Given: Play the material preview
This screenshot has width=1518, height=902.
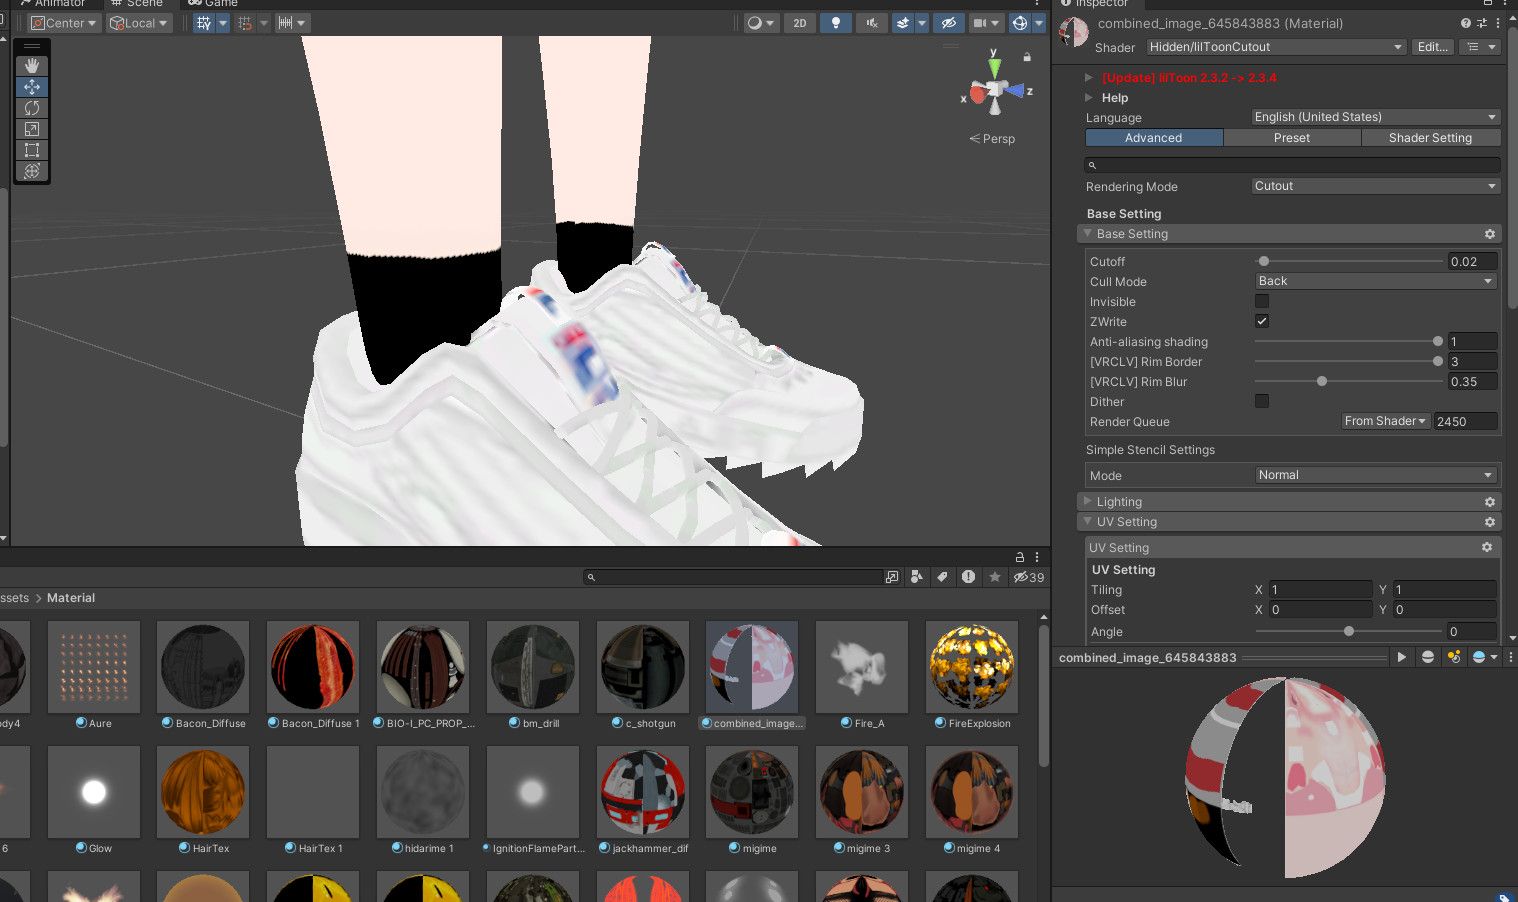Looking at the screenshot, I should [1402, 657].
